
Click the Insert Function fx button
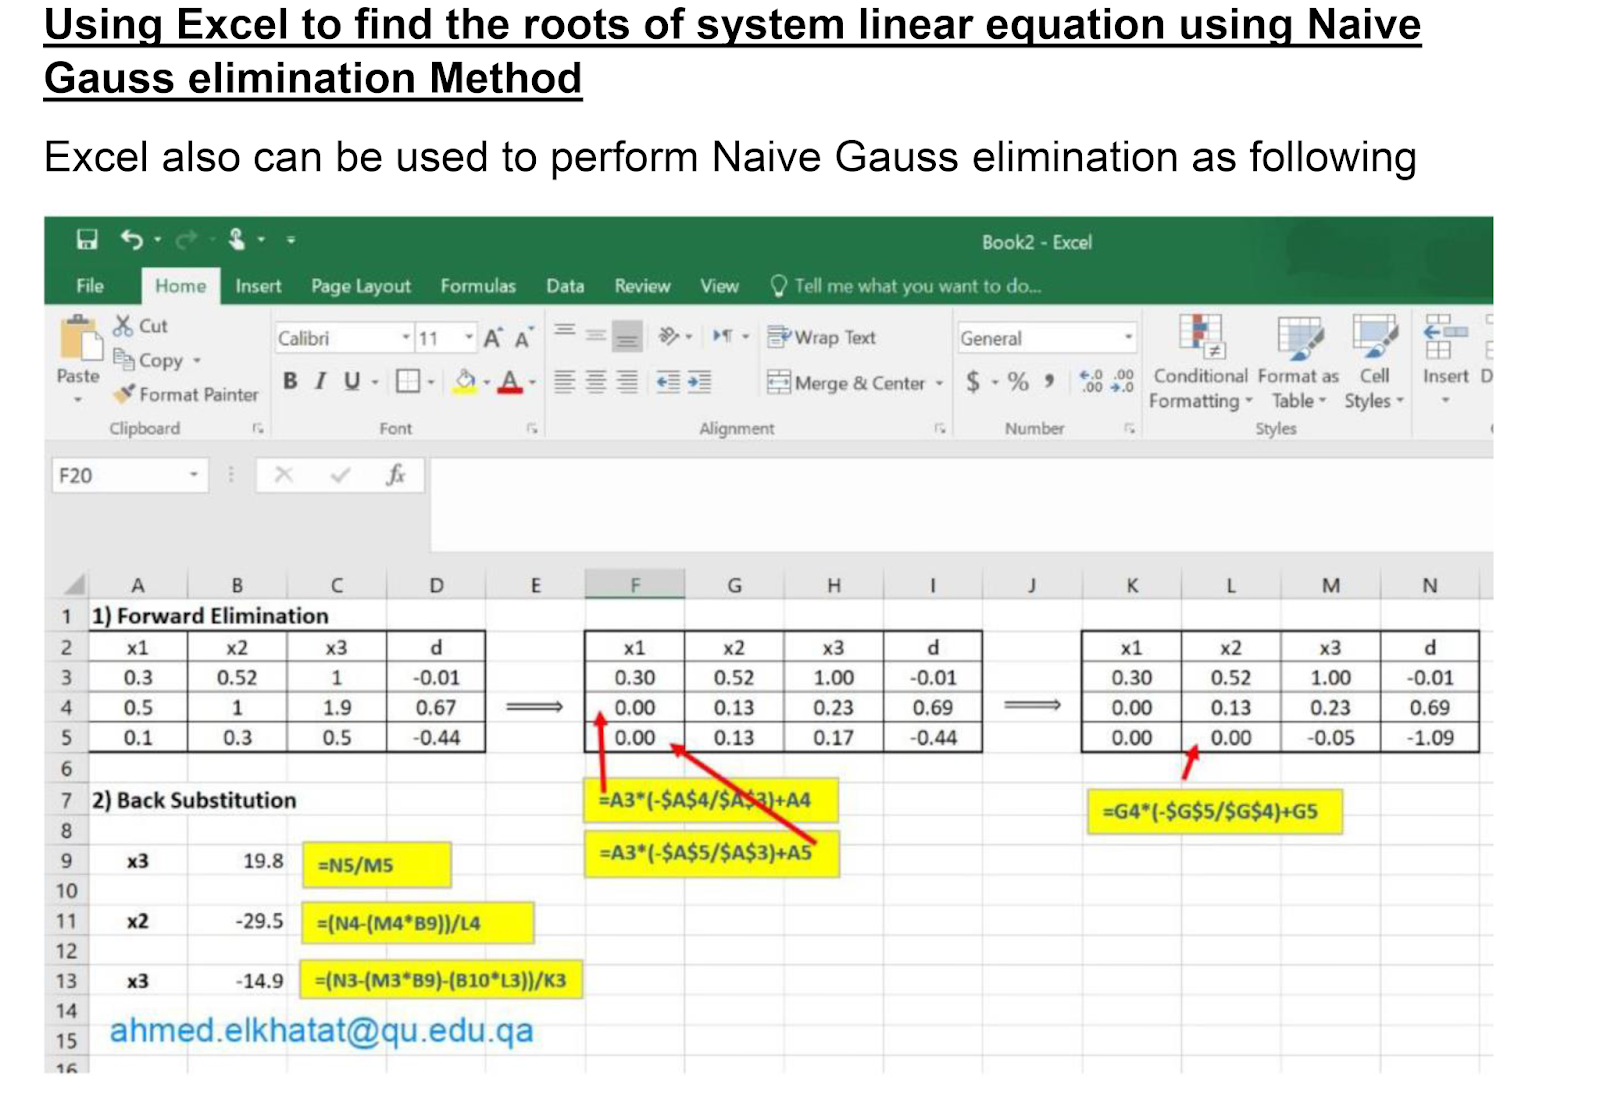[x=396, y=475]
